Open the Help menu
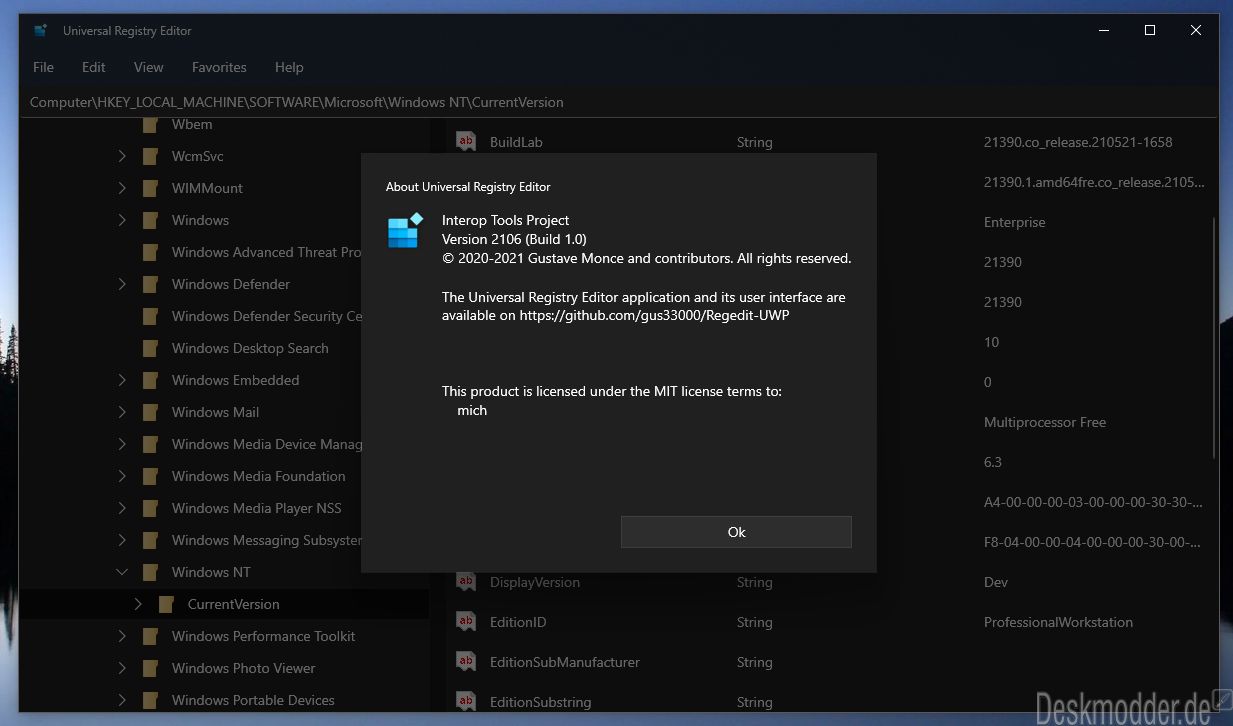This screenshot has height=726, width=1233. (x=289, y=67)
